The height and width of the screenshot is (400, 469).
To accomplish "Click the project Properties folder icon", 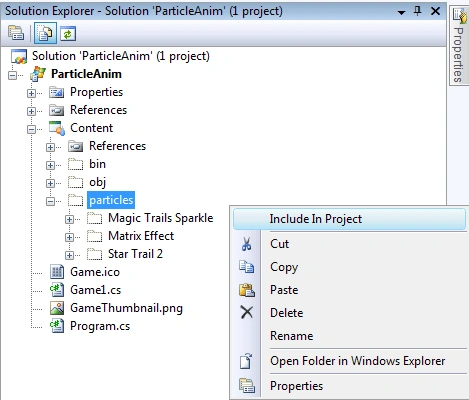I will click(57, 92).
